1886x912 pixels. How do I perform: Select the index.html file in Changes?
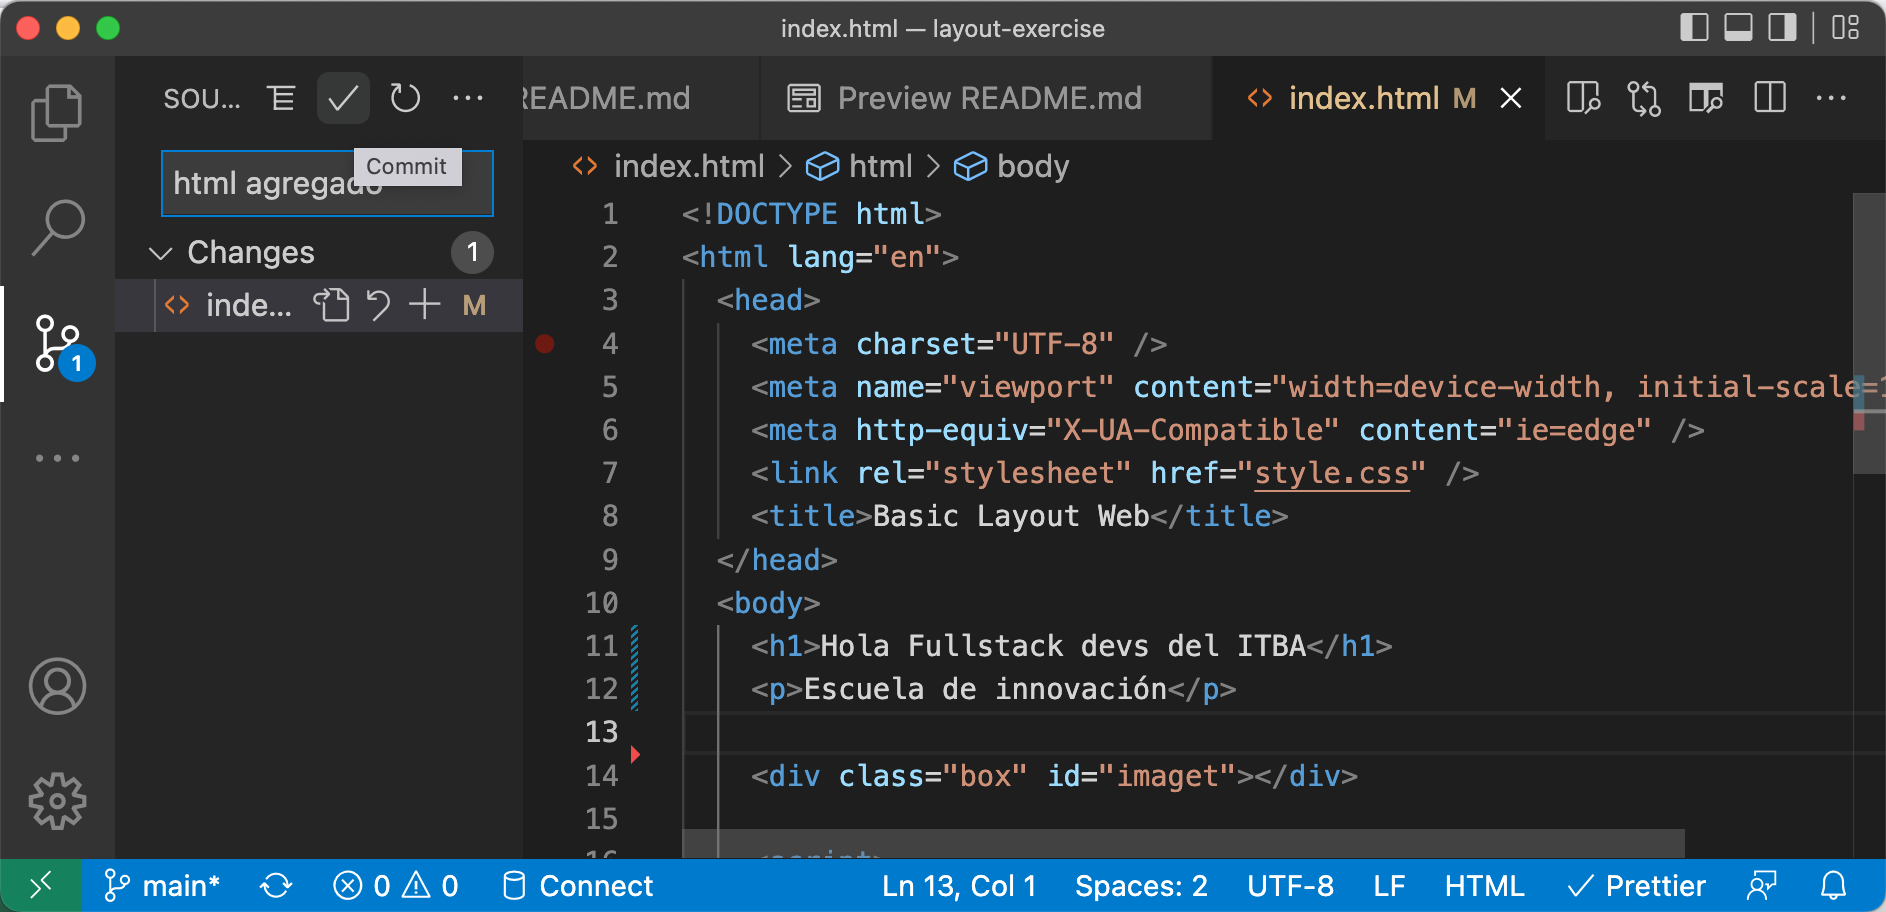[x=319, y=305]
